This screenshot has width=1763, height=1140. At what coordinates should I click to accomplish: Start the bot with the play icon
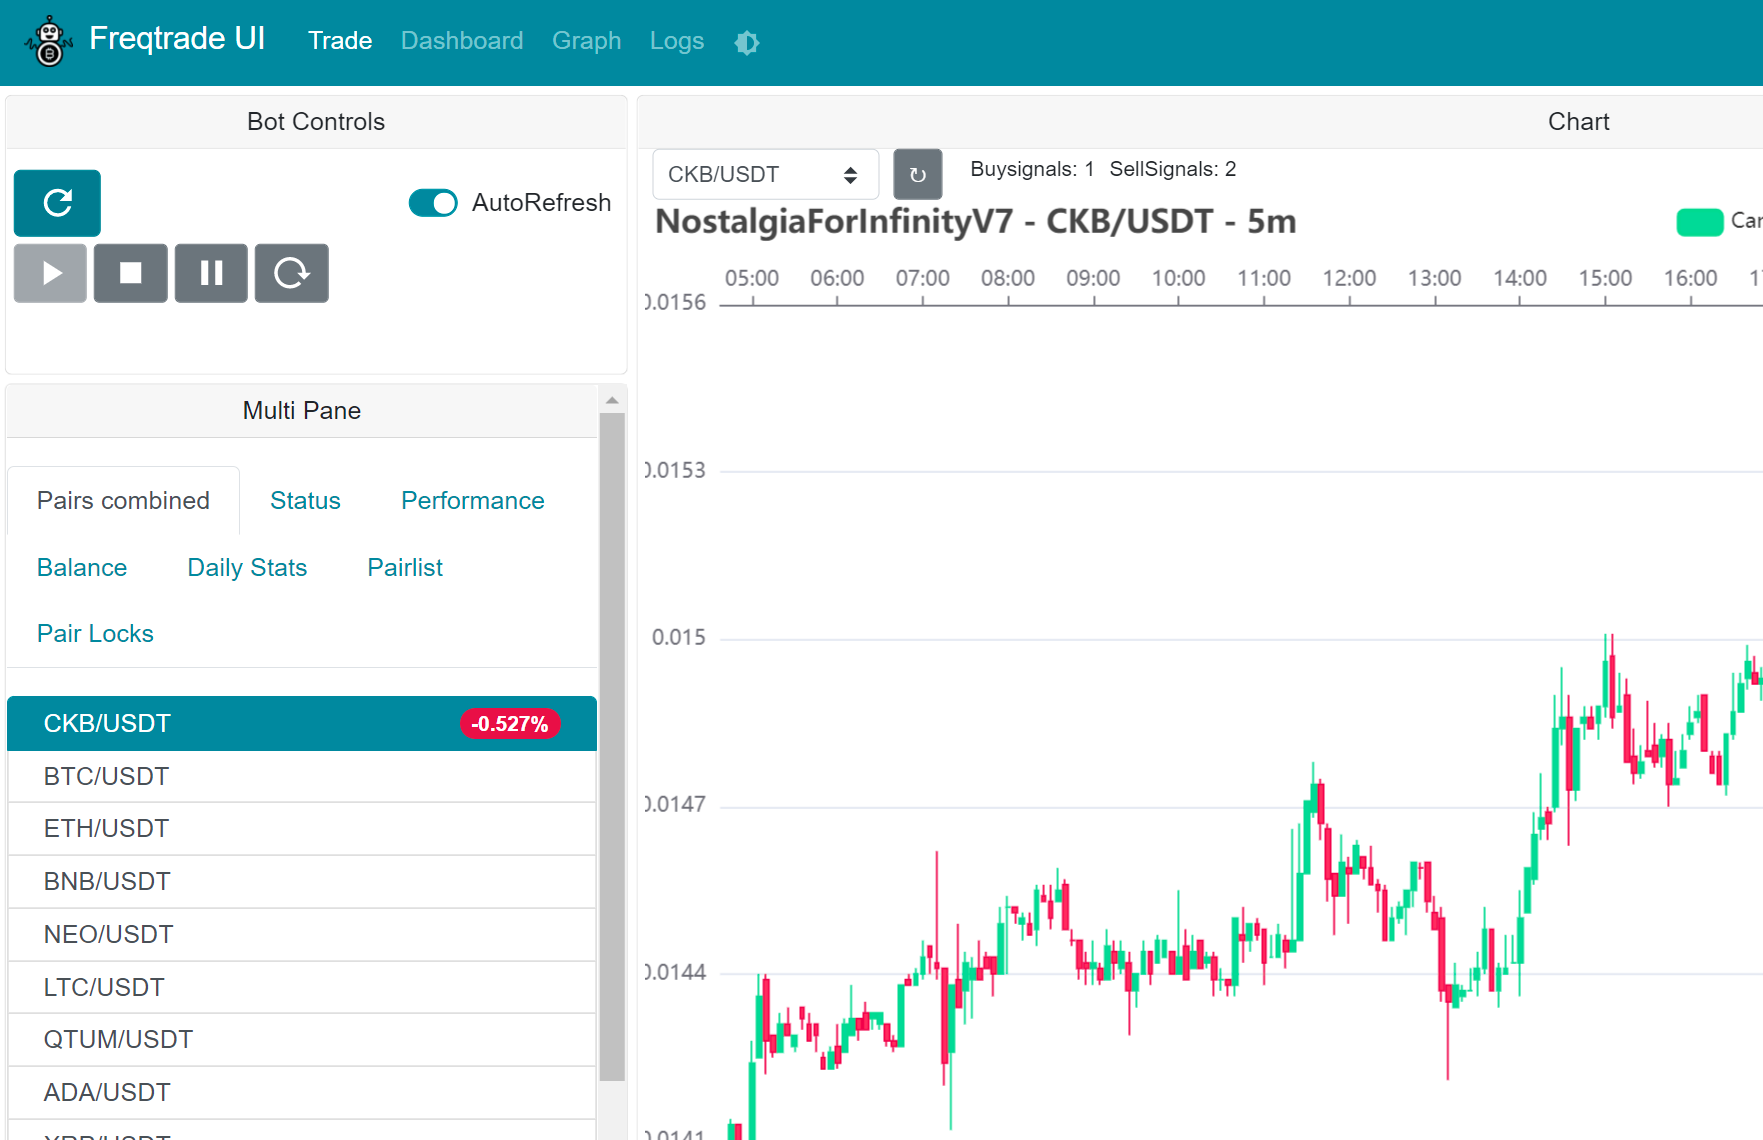click(49, 272)
